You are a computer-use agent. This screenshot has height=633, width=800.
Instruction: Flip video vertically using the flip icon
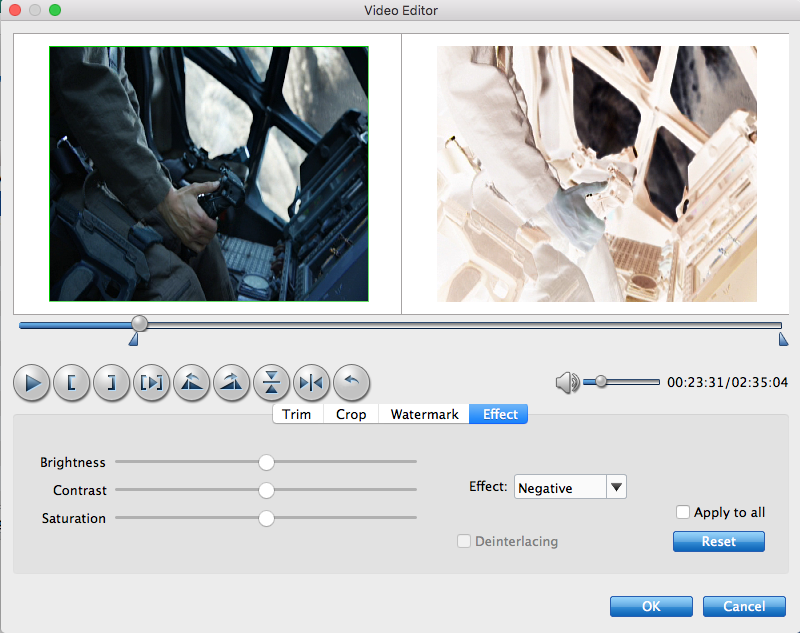[x=271, y=382]
